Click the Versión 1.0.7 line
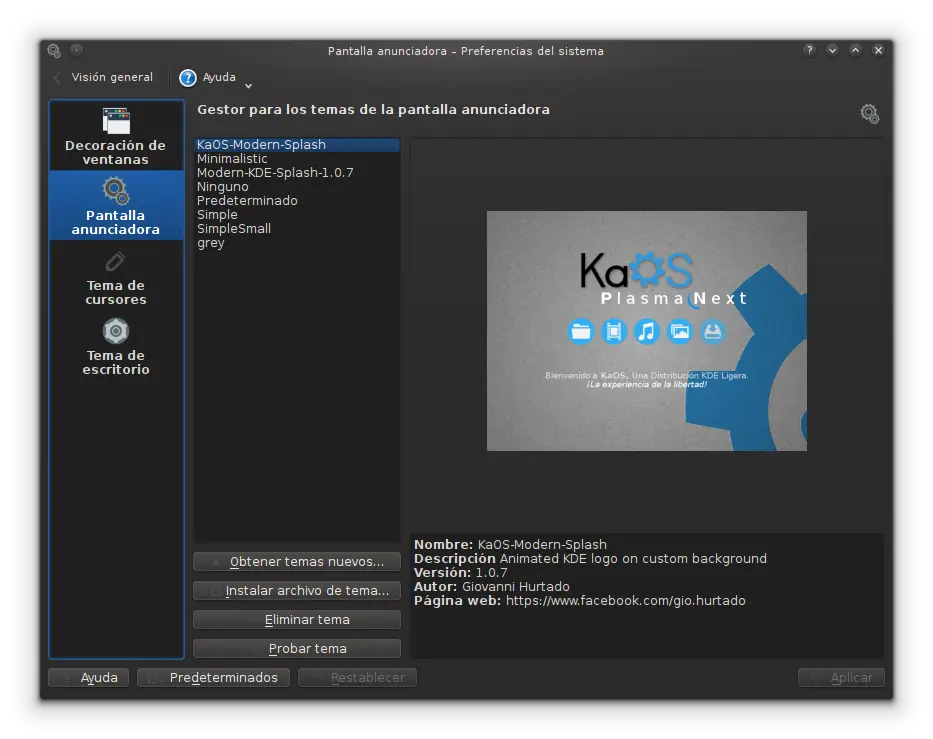 point(461,573)
